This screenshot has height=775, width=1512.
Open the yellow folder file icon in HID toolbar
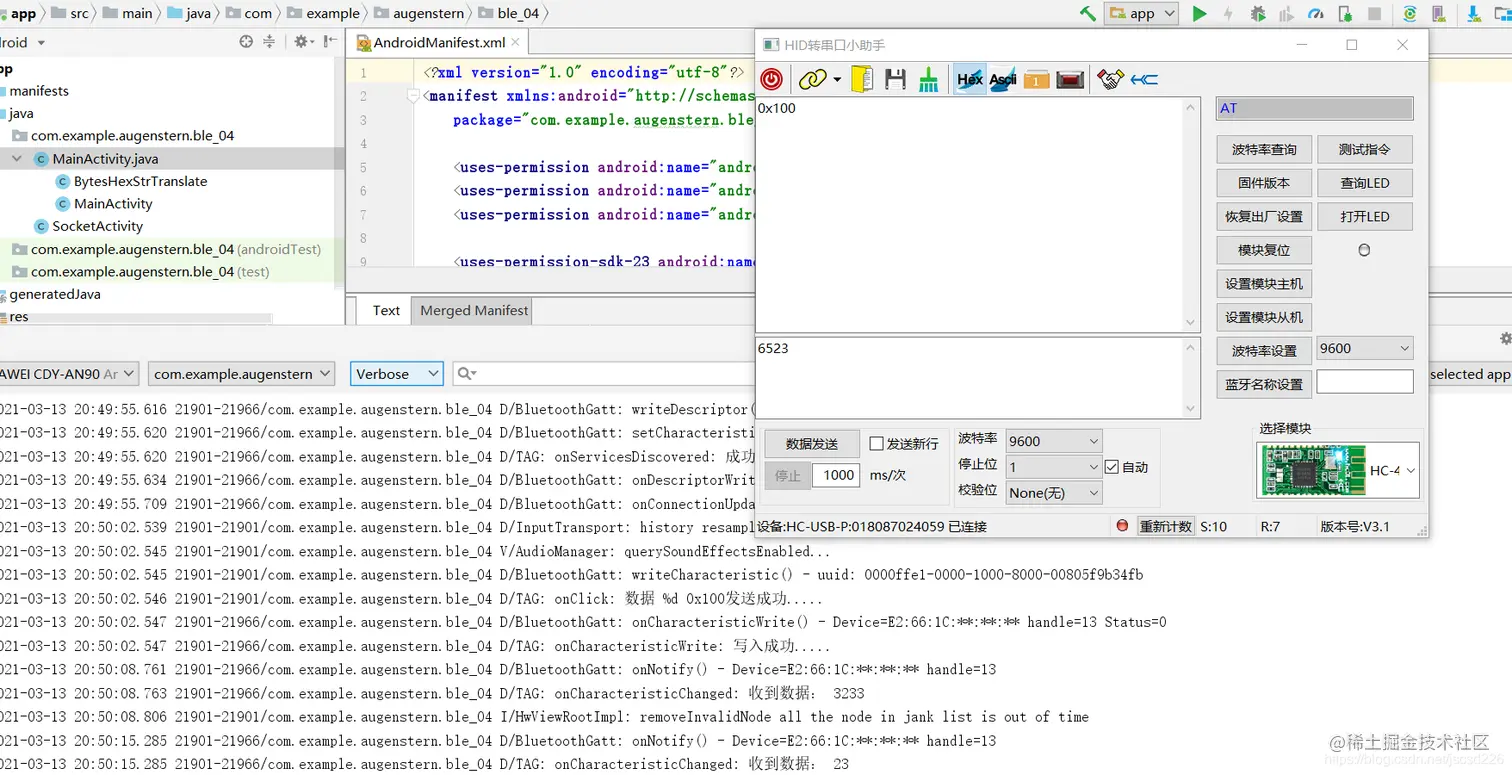tap(862, 79)
